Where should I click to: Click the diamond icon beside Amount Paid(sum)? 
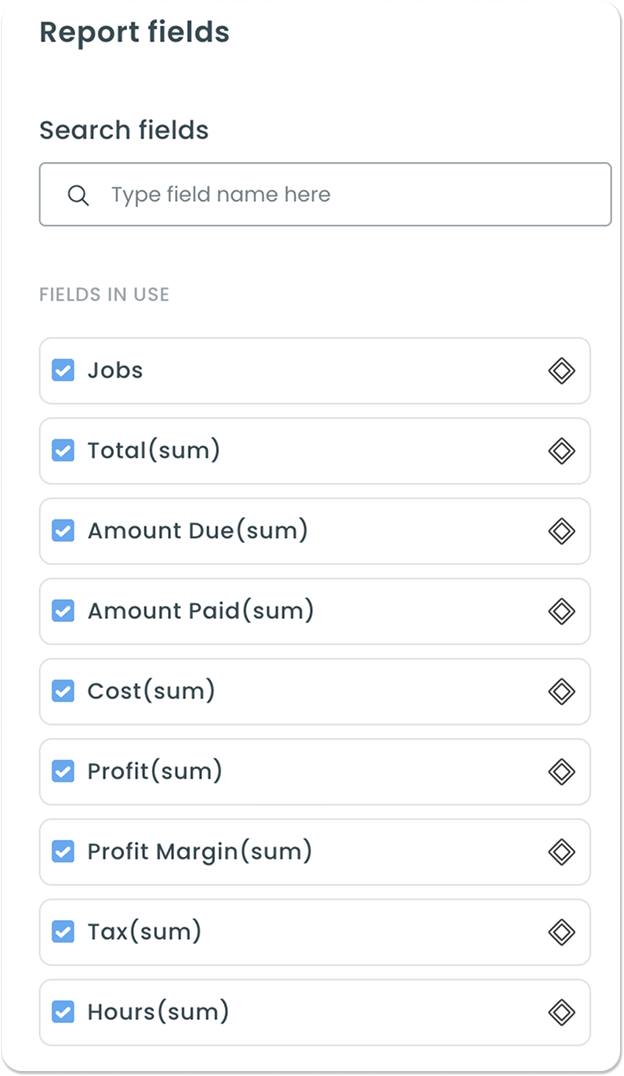[x=562, y=611]
